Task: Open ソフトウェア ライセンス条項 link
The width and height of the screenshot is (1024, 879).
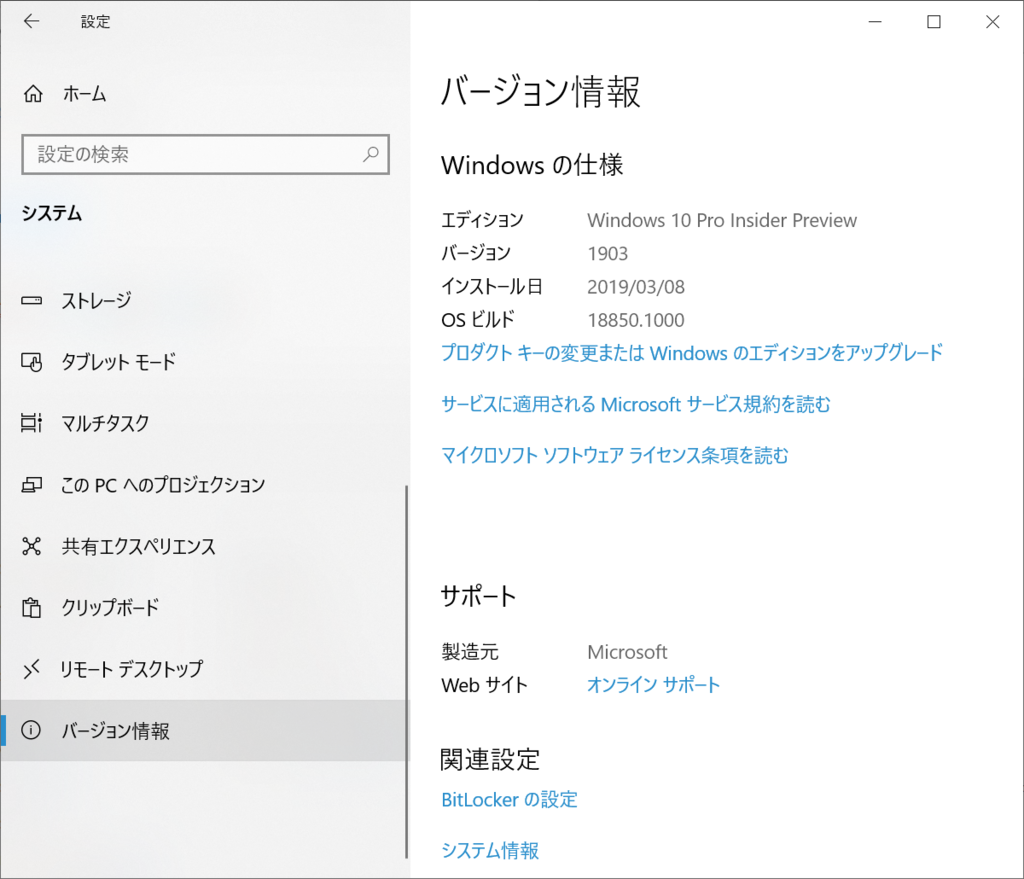Action: tap(615, 455)
